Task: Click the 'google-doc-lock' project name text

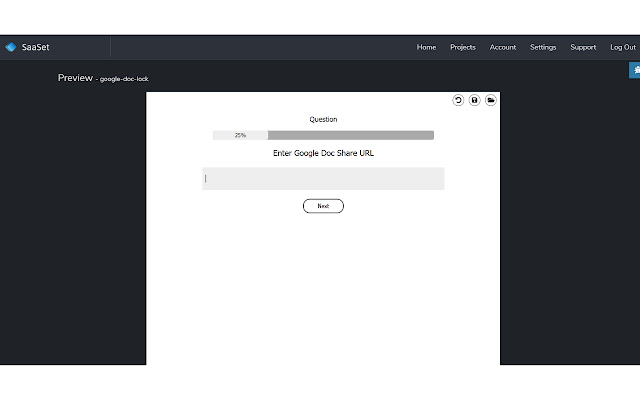Action: [124, 79]
